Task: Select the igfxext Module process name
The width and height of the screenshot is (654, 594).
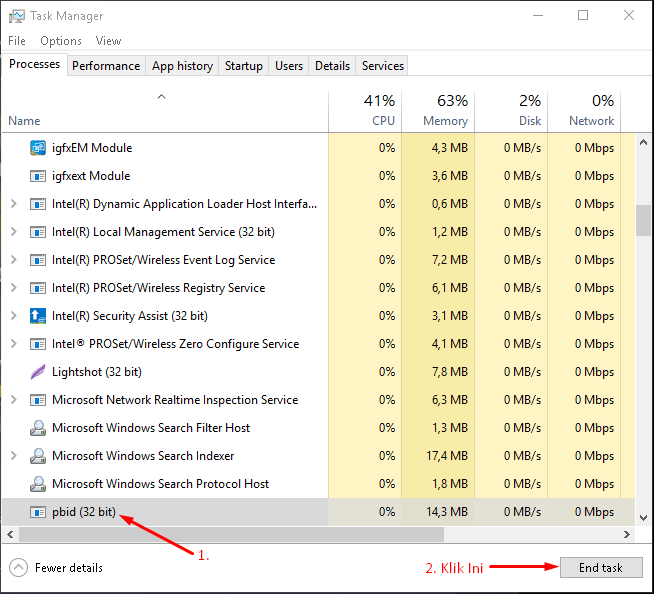Action: pos(91,176)
